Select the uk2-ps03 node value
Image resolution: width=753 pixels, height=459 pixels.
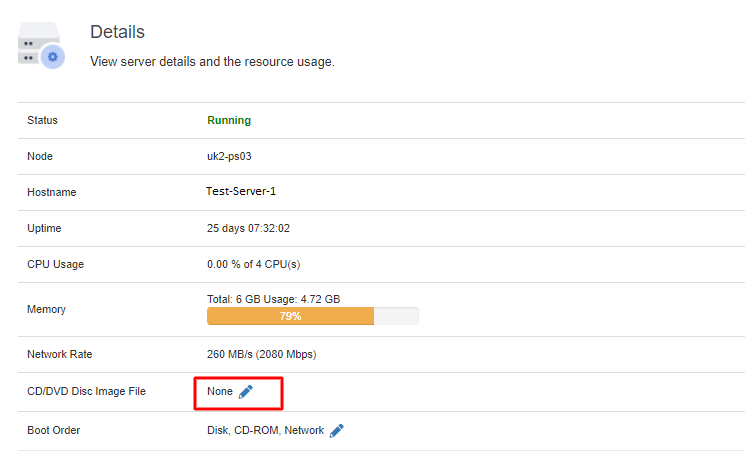pos(229,156)
